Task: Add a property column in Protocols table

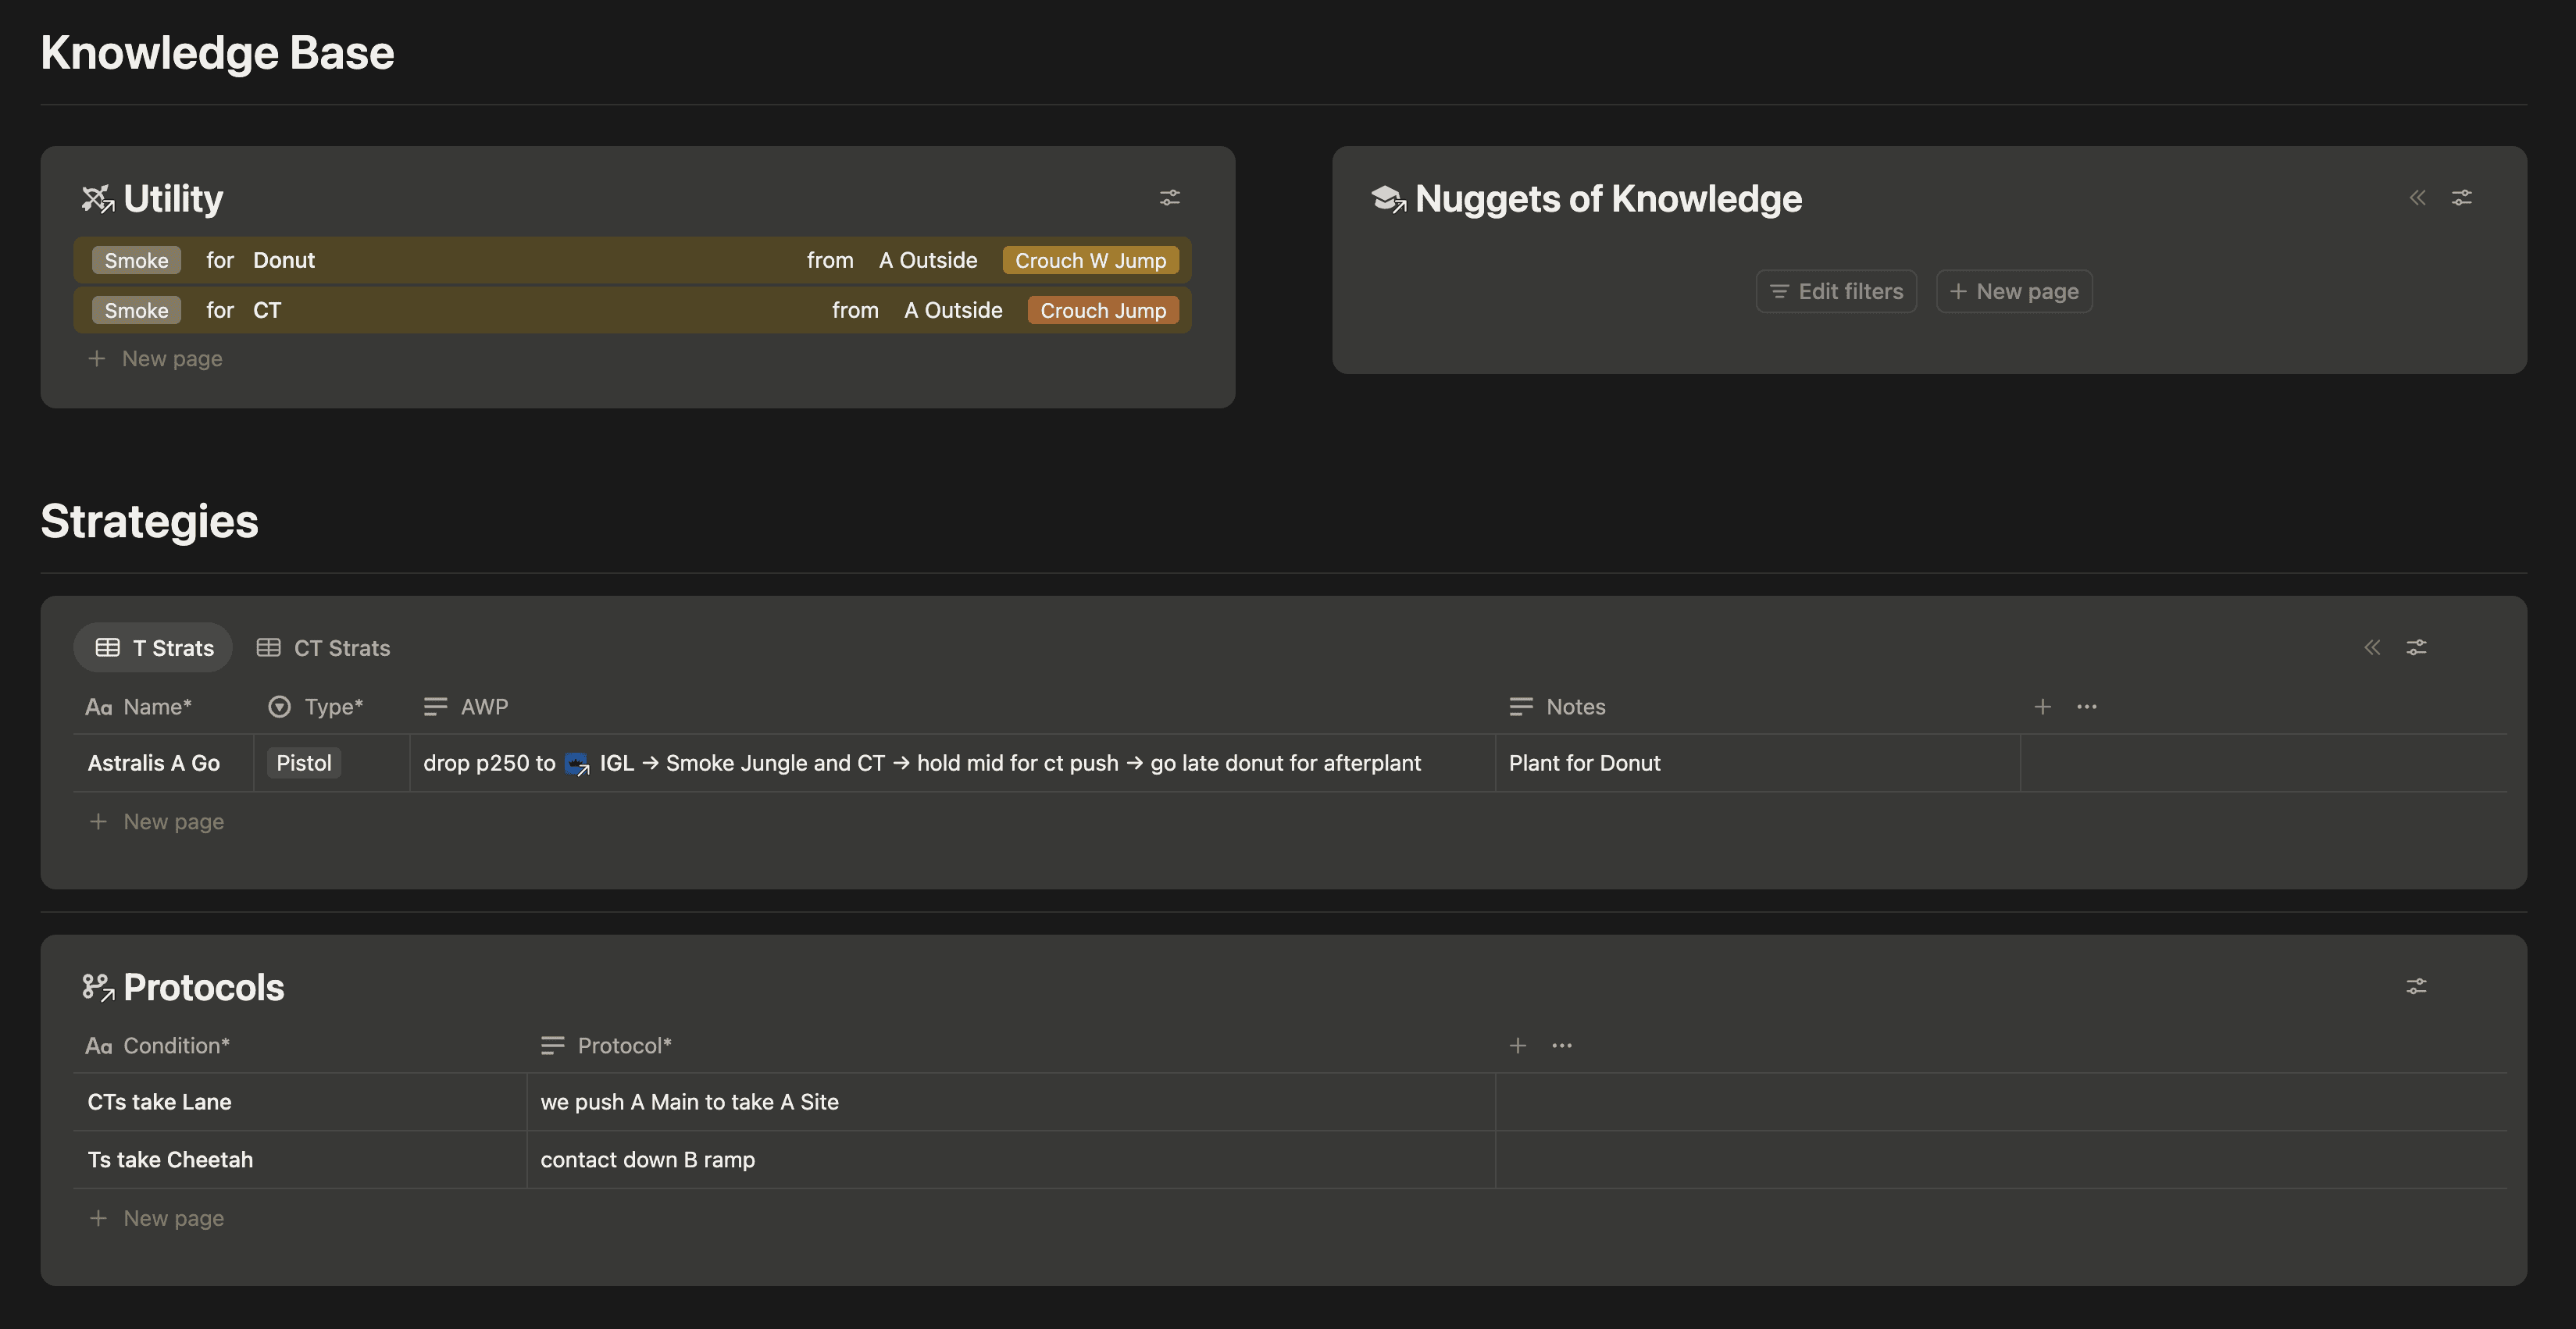Action: coord(1518,1046)
